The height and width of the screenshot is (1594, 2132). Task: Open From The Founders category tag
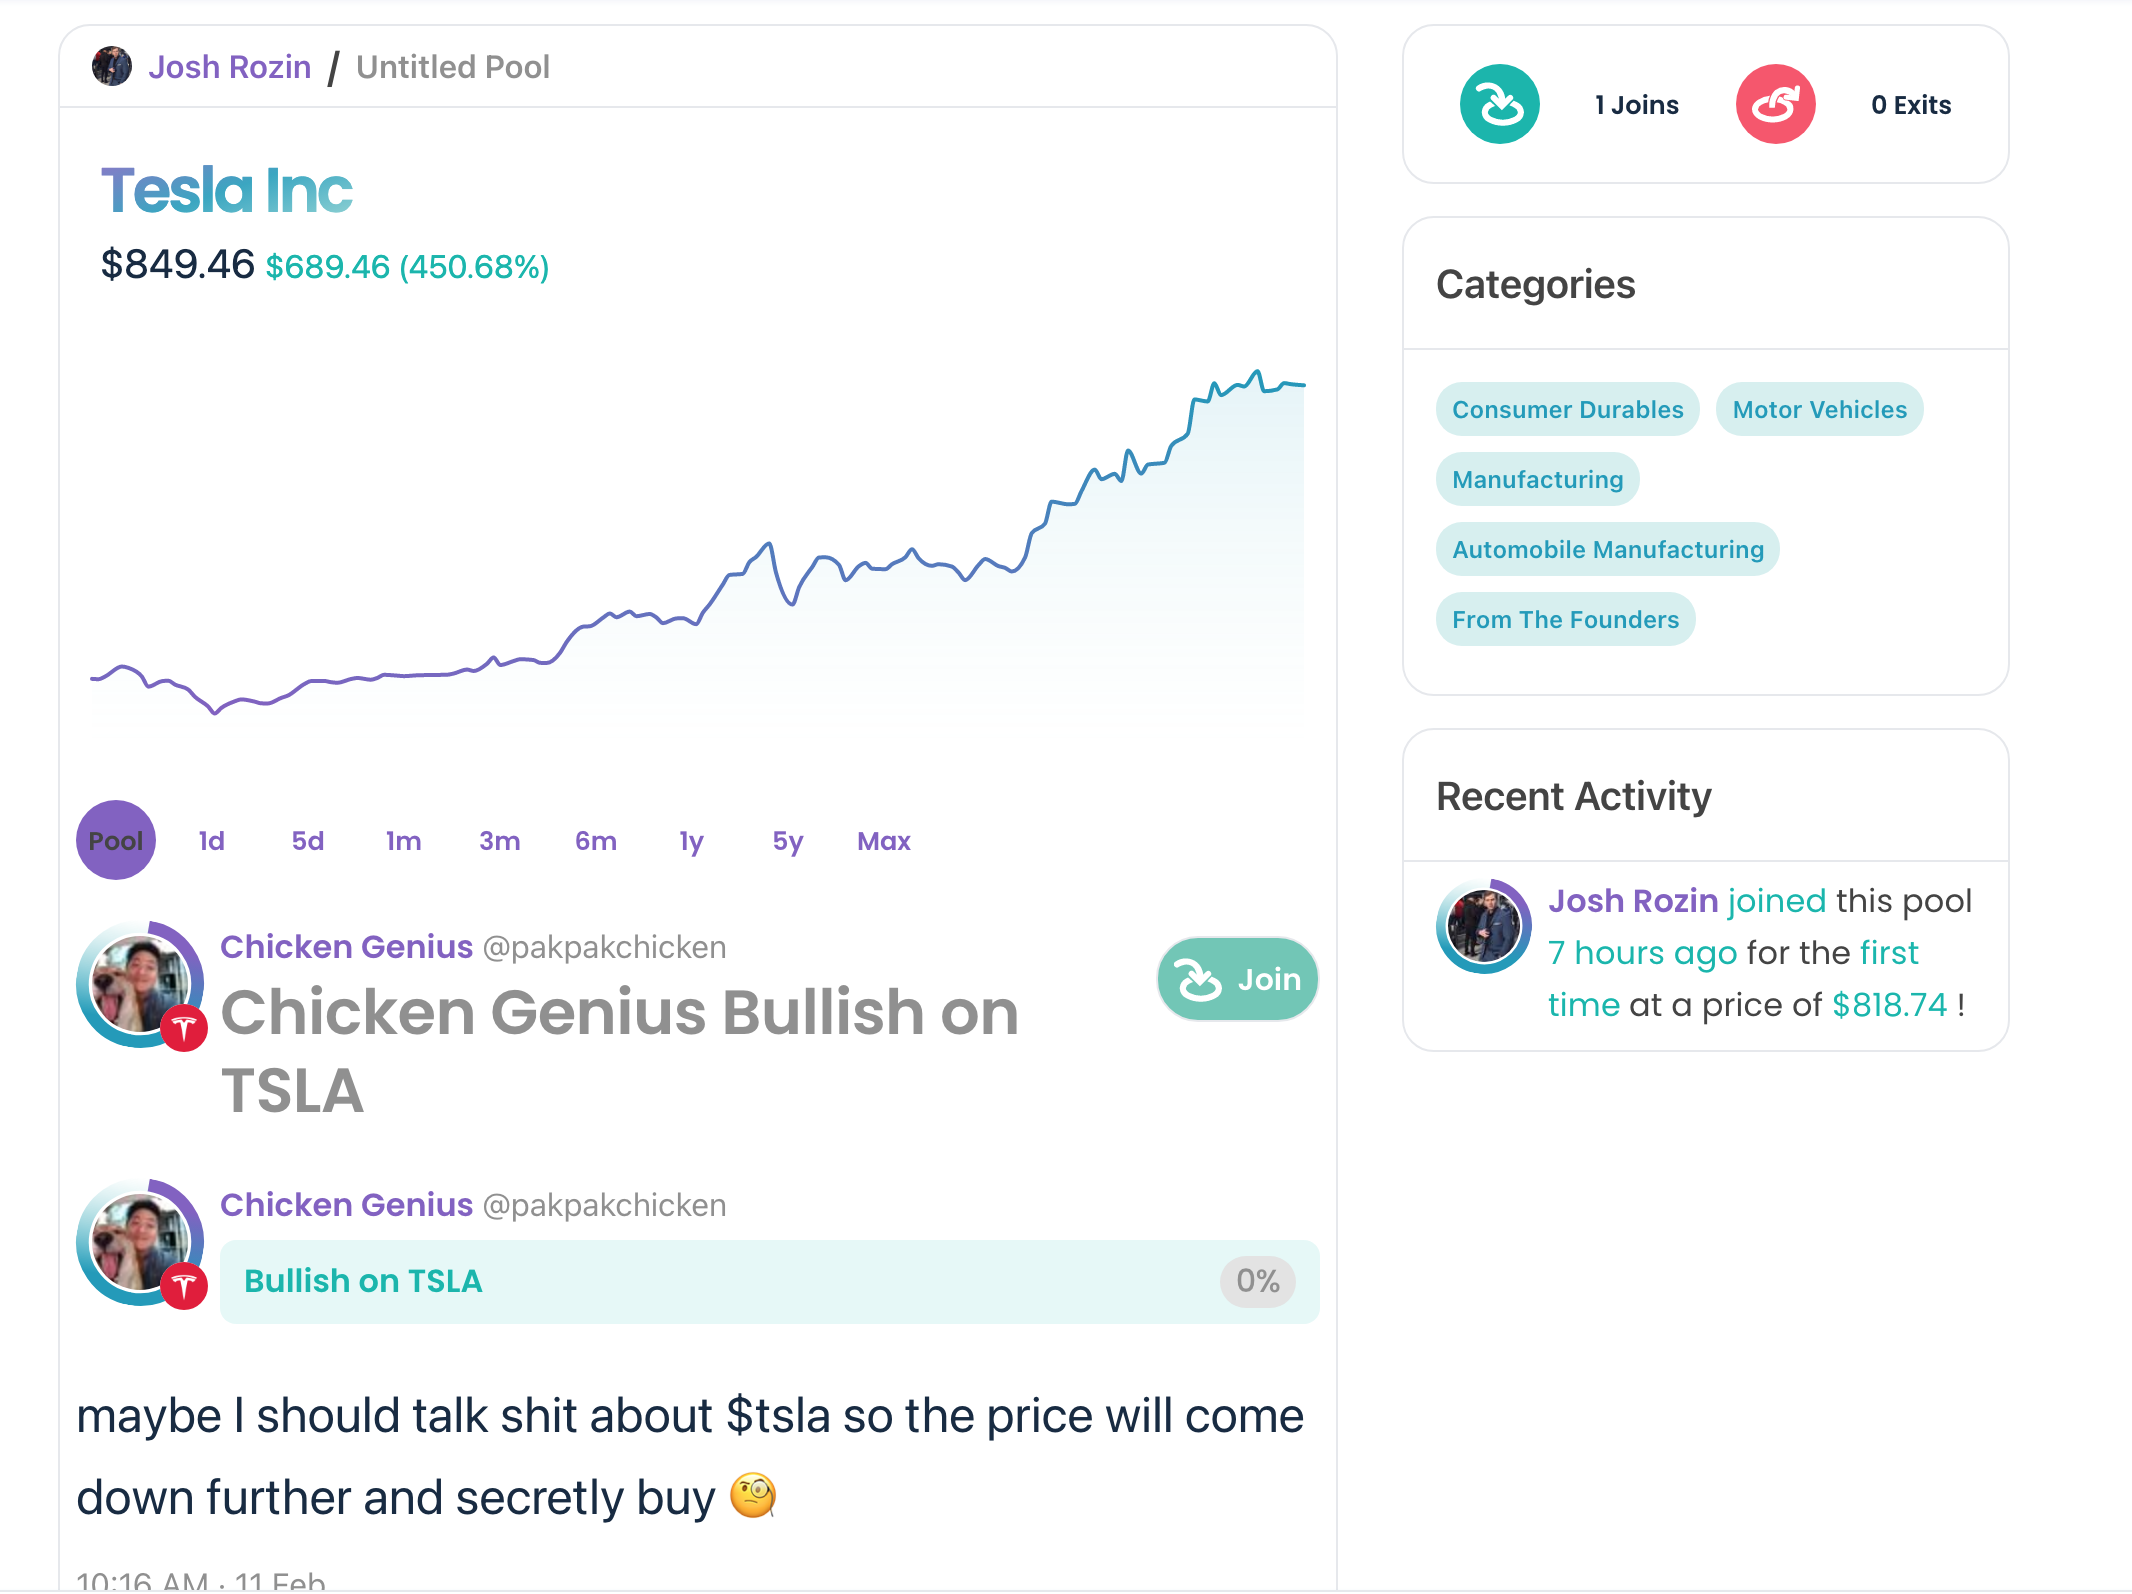tap(1565, 619)
